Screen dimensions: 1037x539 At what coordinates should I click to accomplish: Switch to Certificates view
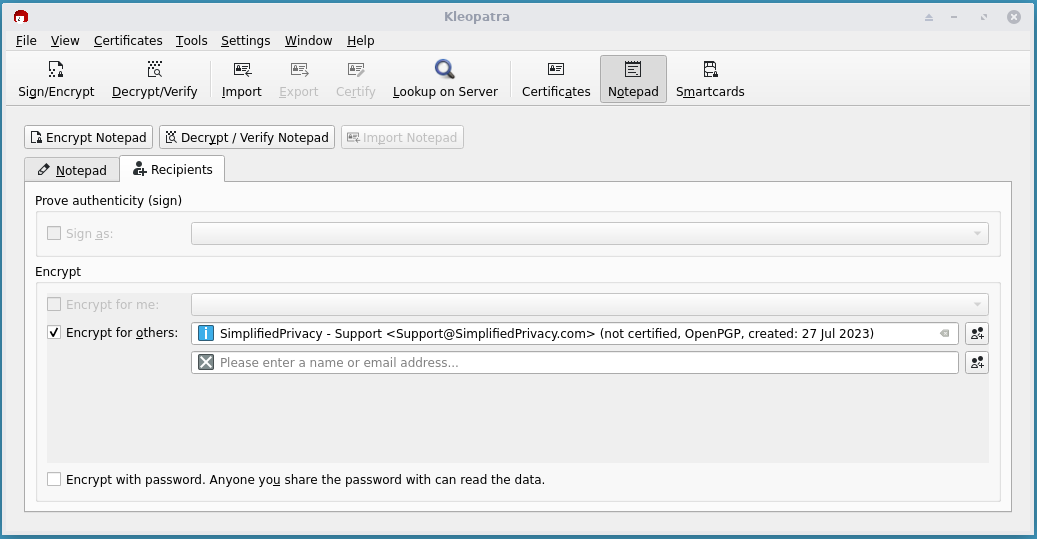click(x=556, y=79)
